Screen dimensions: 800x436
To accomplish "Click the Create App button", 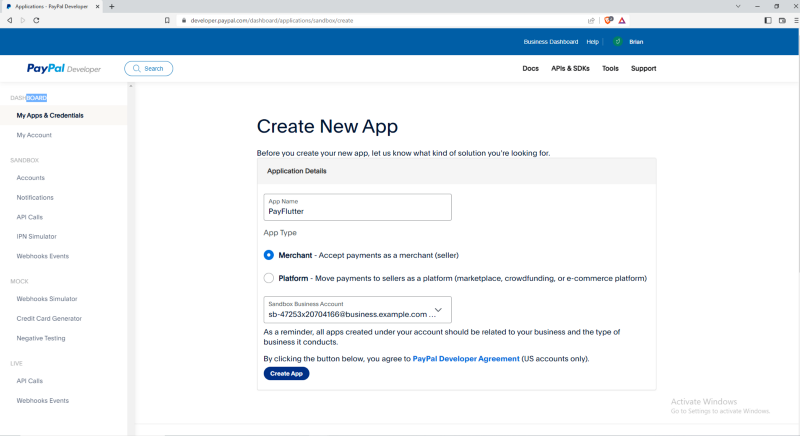I will click(286, 373).
